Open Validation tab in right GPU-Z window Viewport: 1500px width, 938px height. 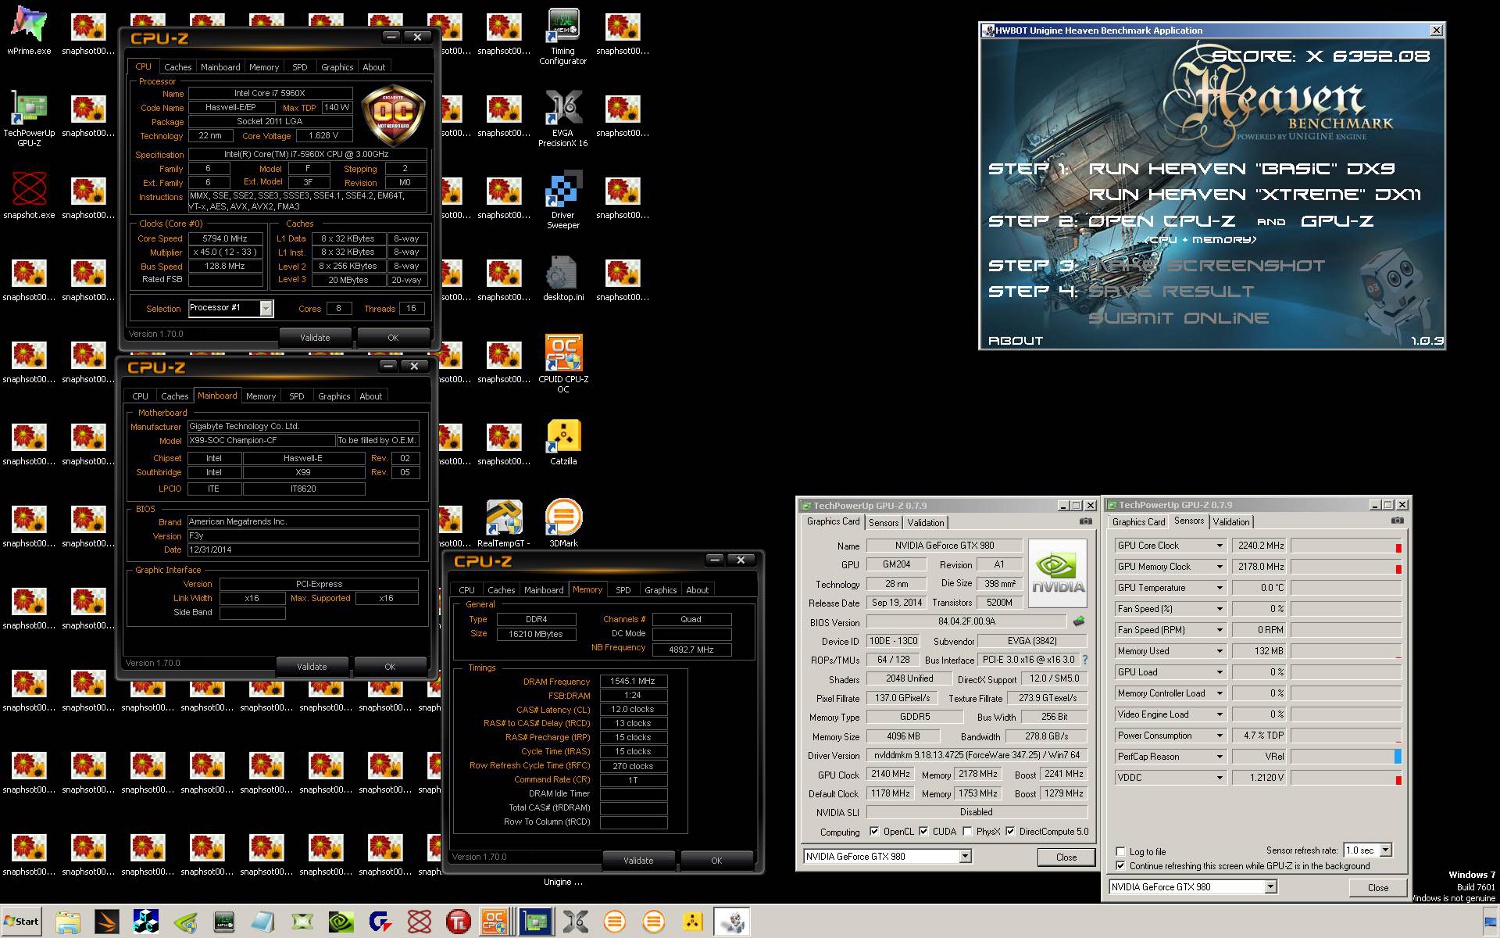coord(1231,521)
